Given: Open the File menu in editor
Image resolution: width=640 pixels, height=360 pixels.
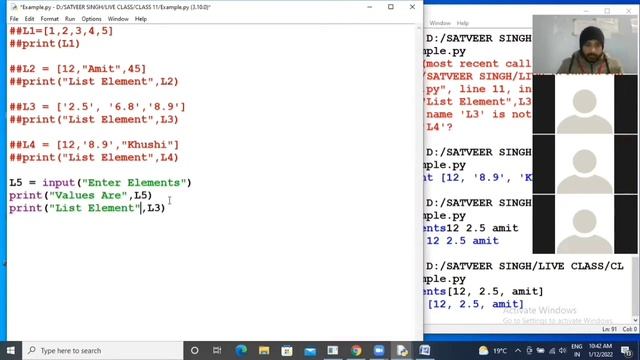Looking at the screenshot, I should (14, 19).
